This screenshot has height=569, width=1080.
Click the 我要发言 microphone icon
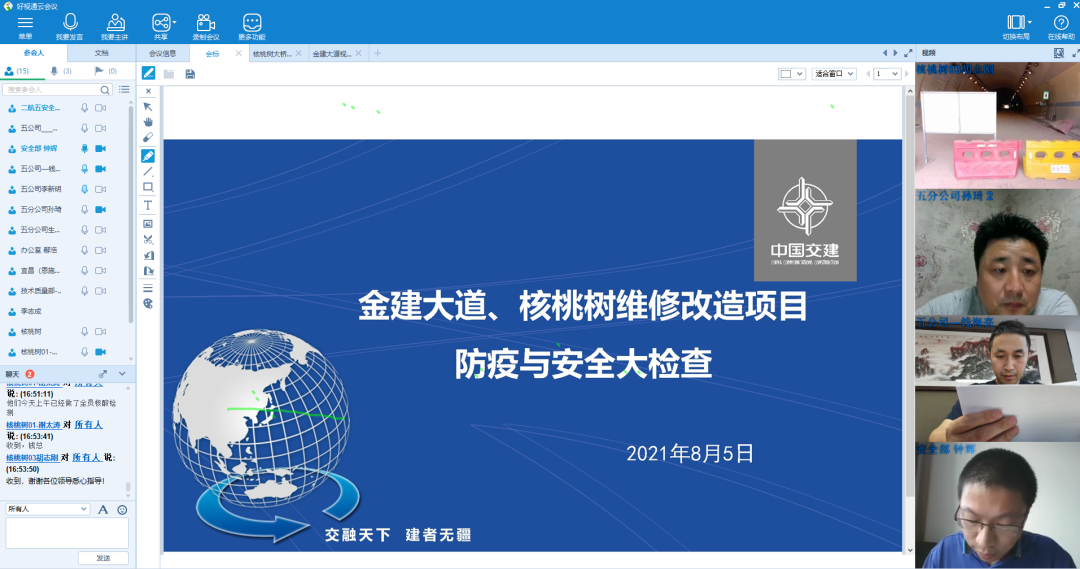coord(70,22)
